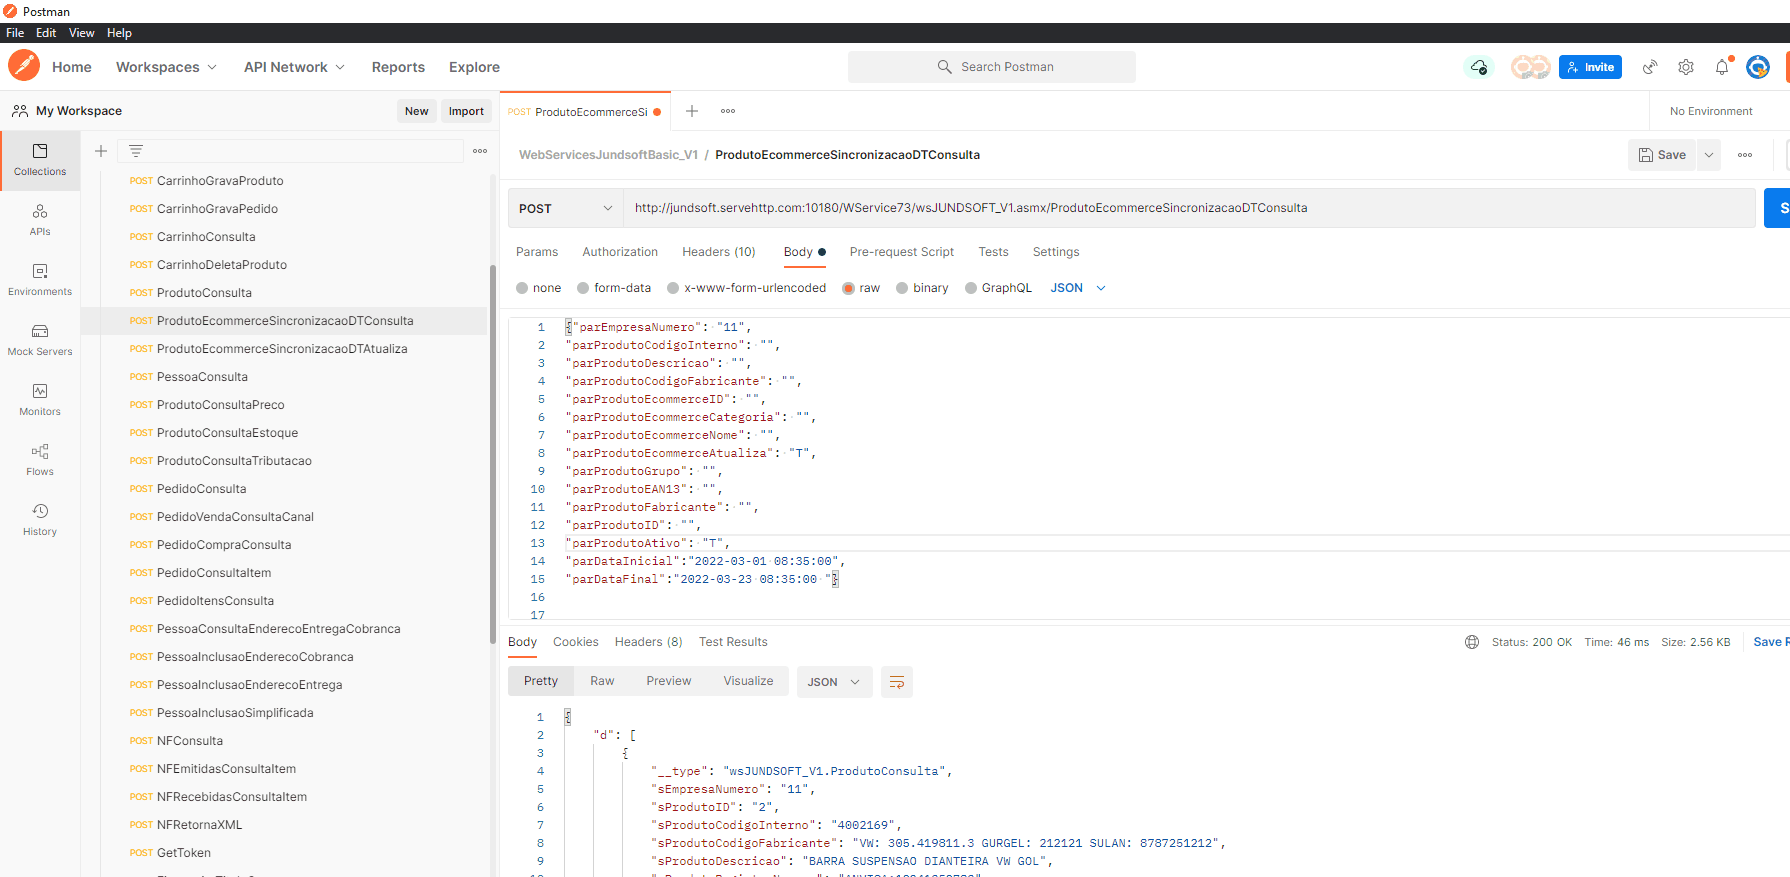Click the Search Postman field

point(992,67)
